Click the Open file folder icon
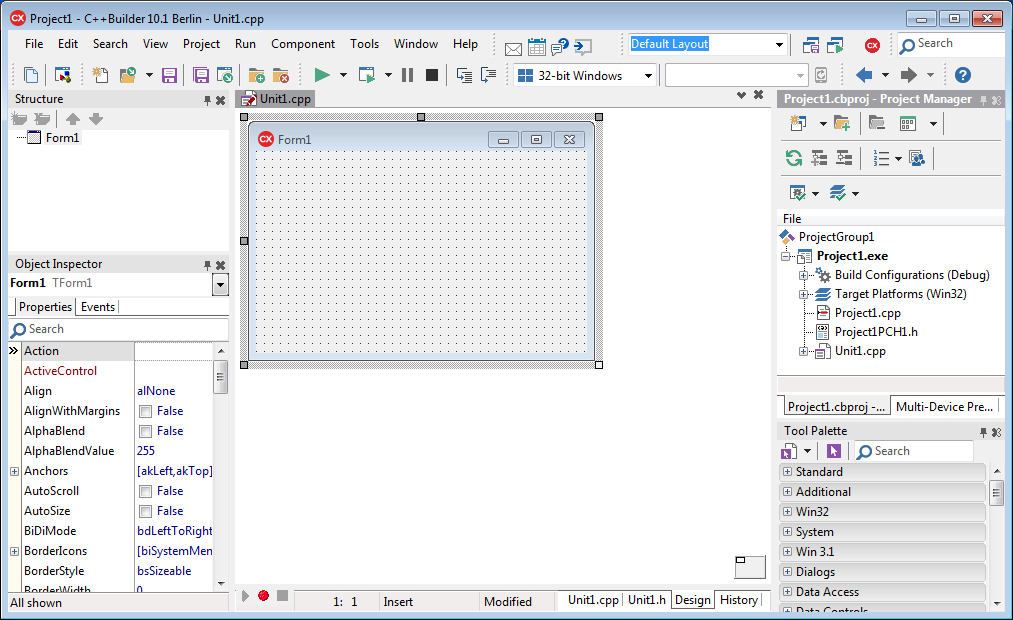Viewport: 1013px width, 620px height. tap(128, 75)
